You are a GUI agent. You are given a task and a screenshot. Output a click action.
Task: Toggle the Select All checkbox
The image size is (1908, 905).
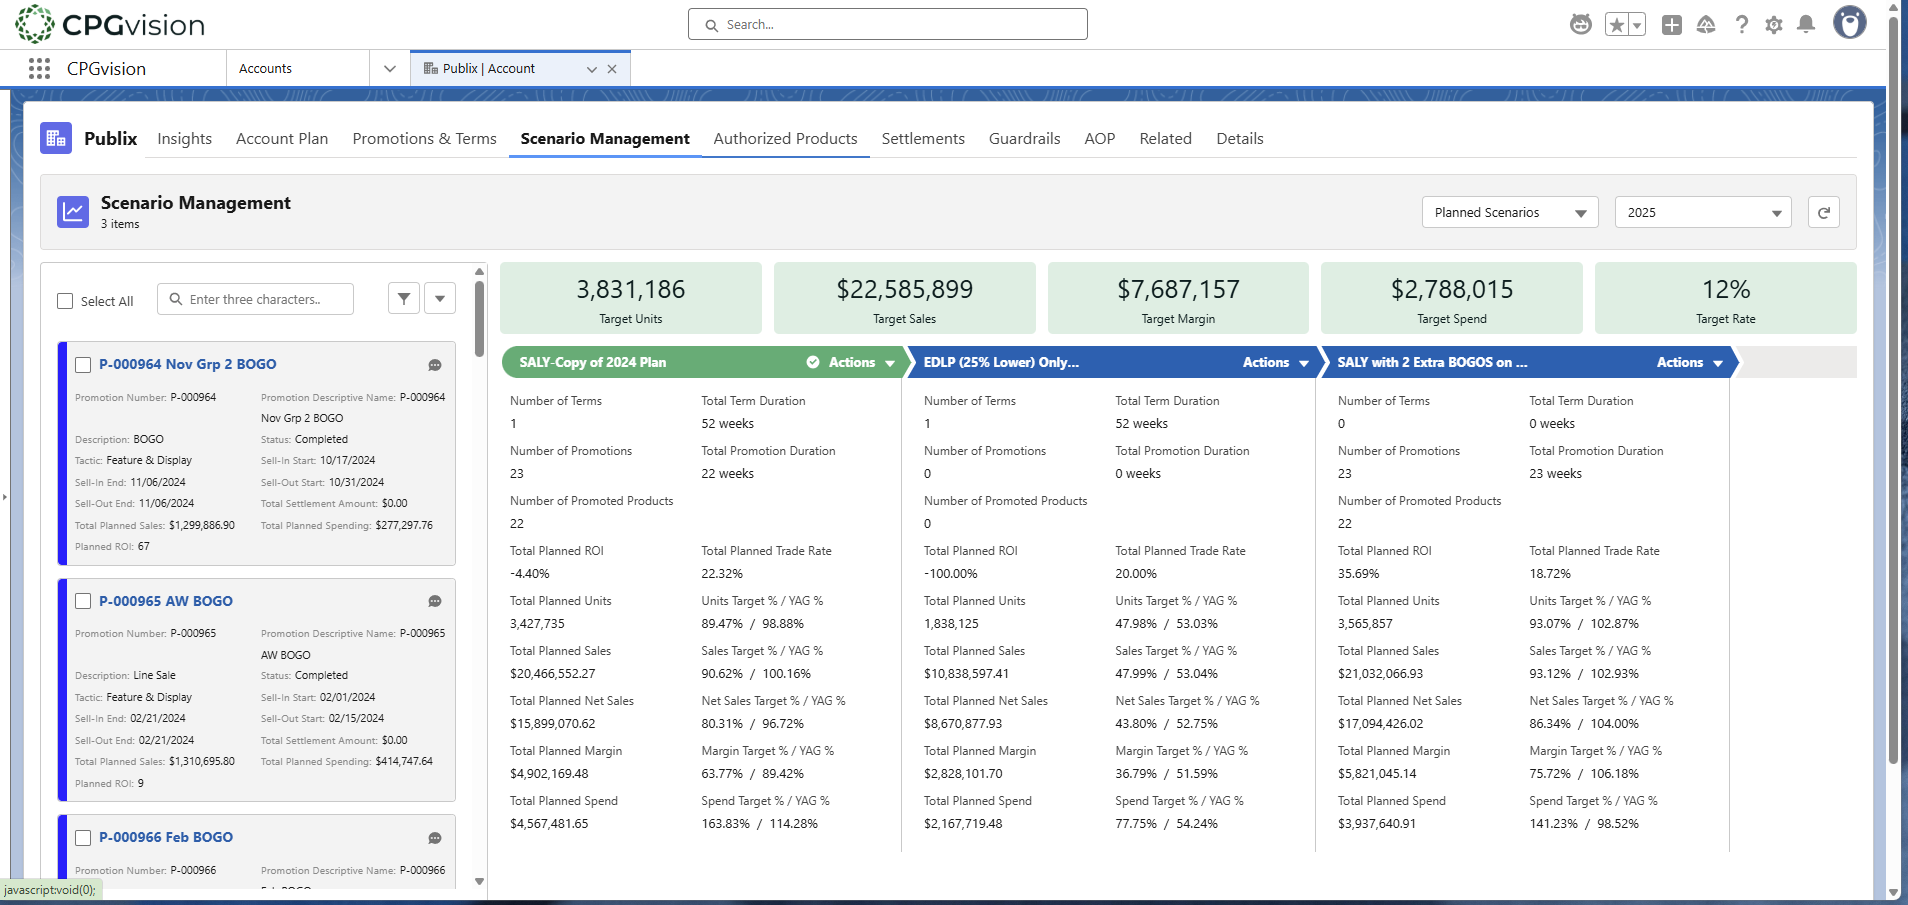65,300
